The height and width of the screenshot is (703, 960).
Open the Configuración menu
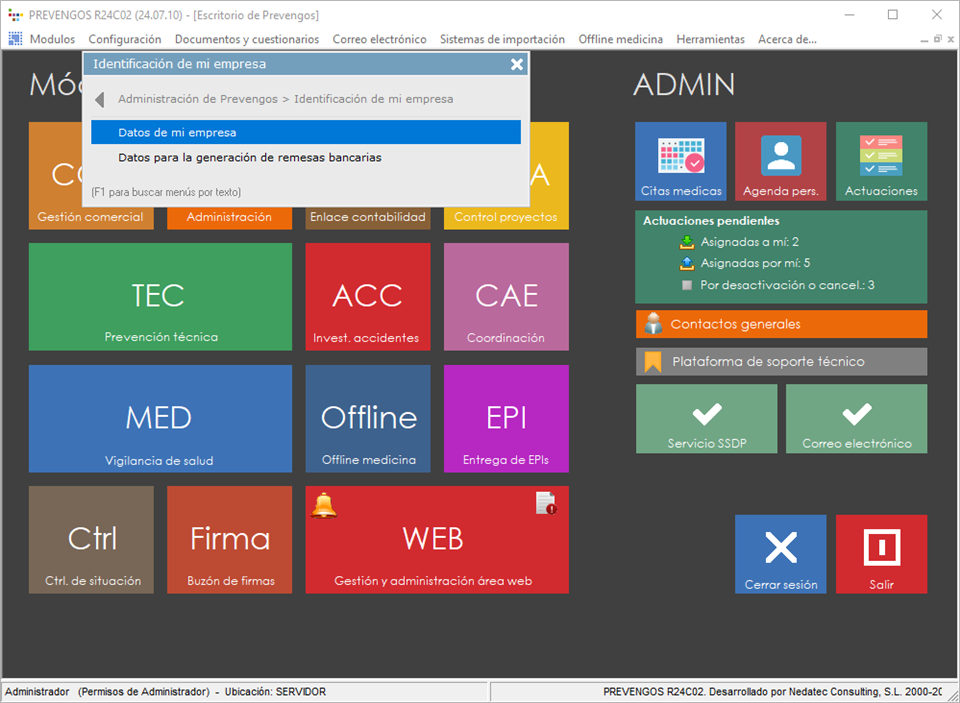124,39
